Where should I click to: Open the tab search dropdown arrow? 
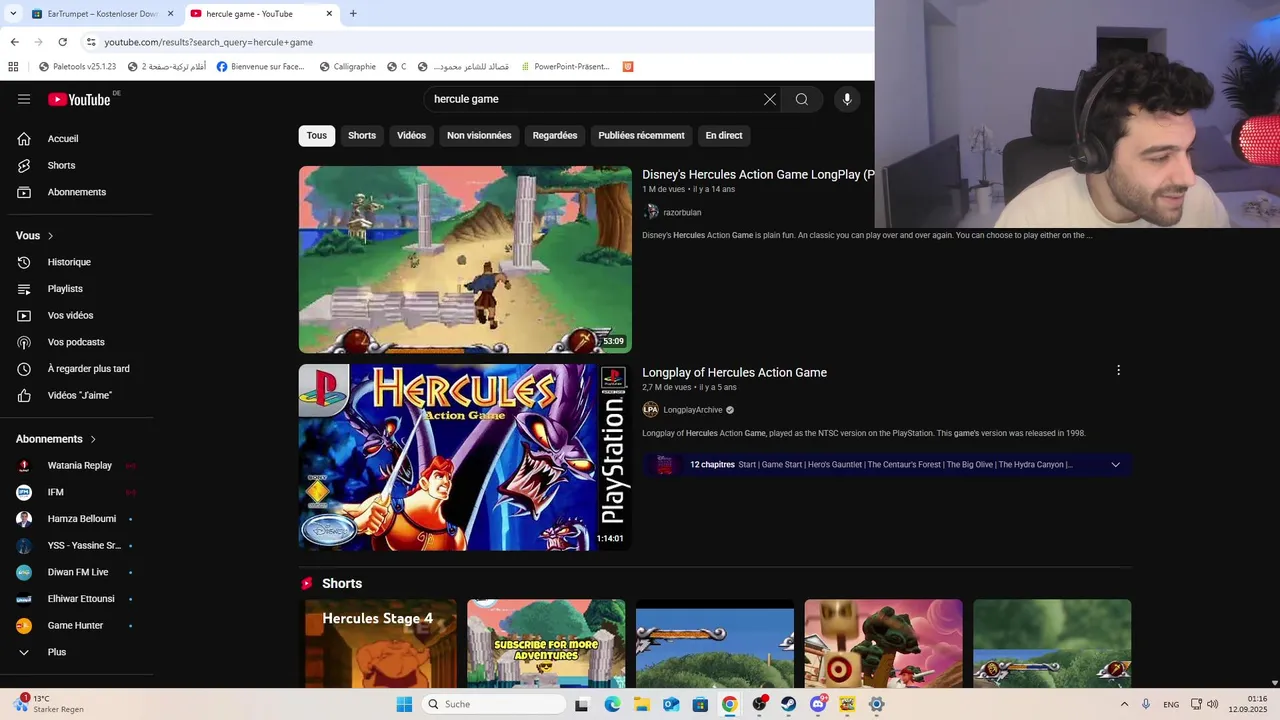click(x=12, y=14)
